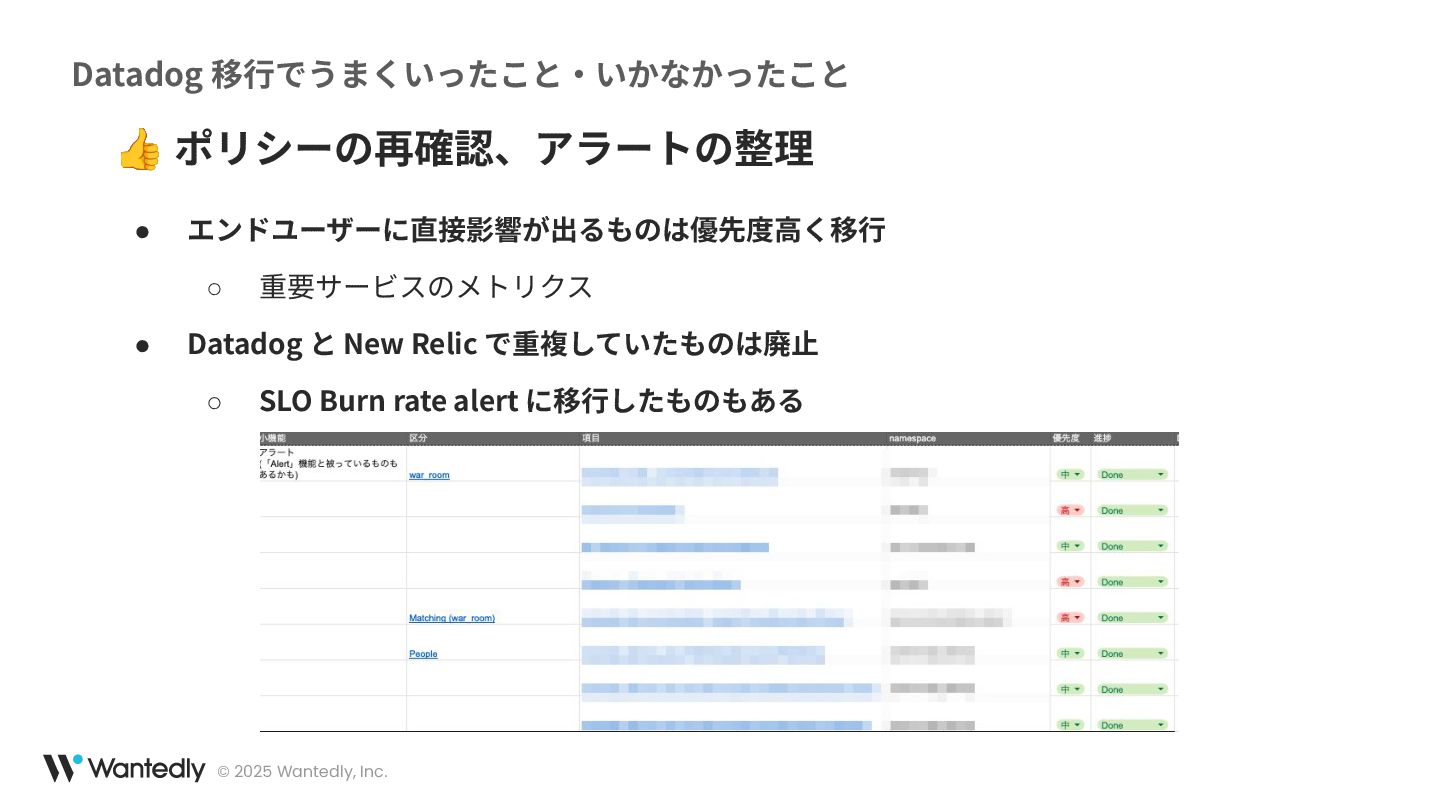Select sub-bullet 重要サービスのメトリクス
1440x810 pixels.
coord(426,287)
